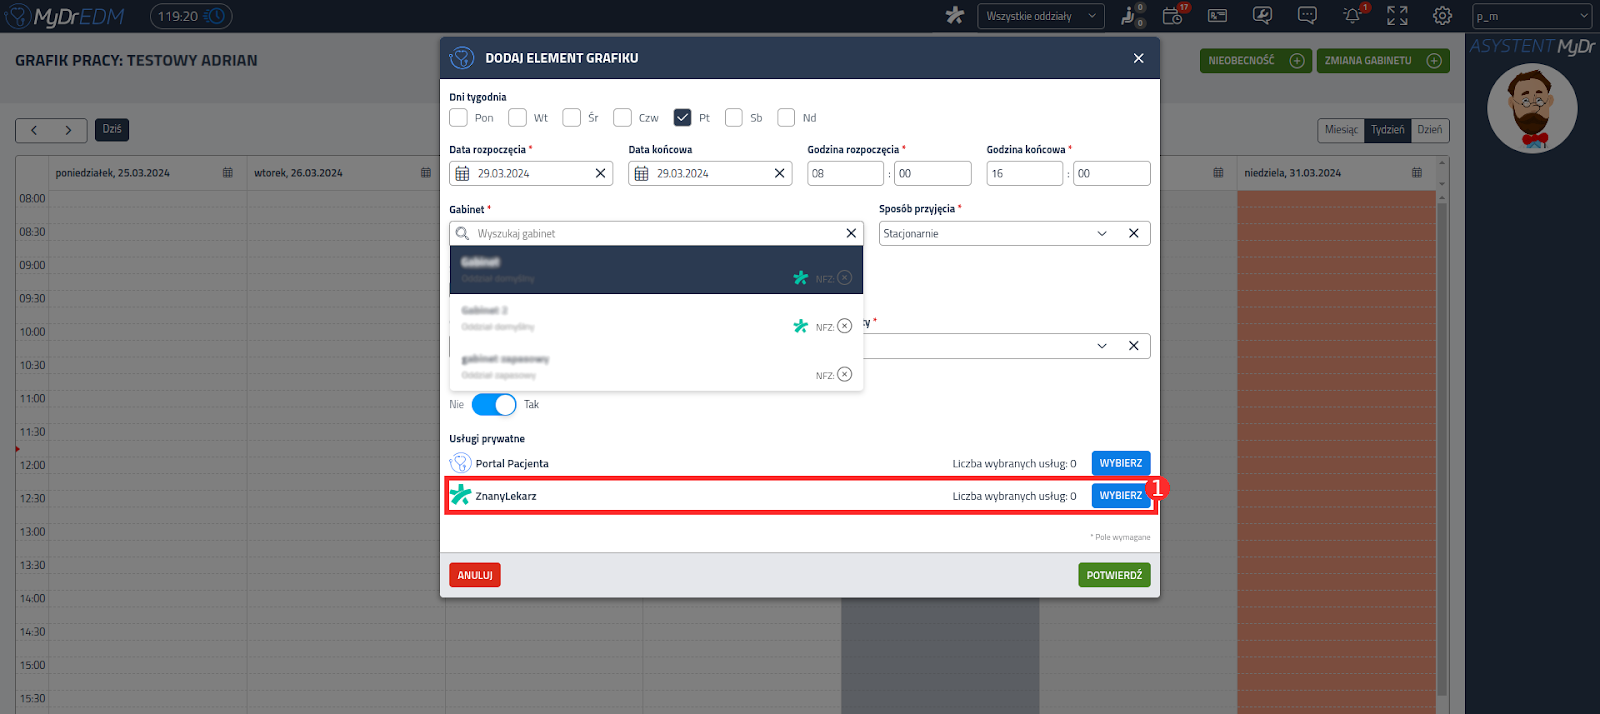Open the ID card icon in top bar
Screen dimensions: 1600x714
tap(1217, 16)
